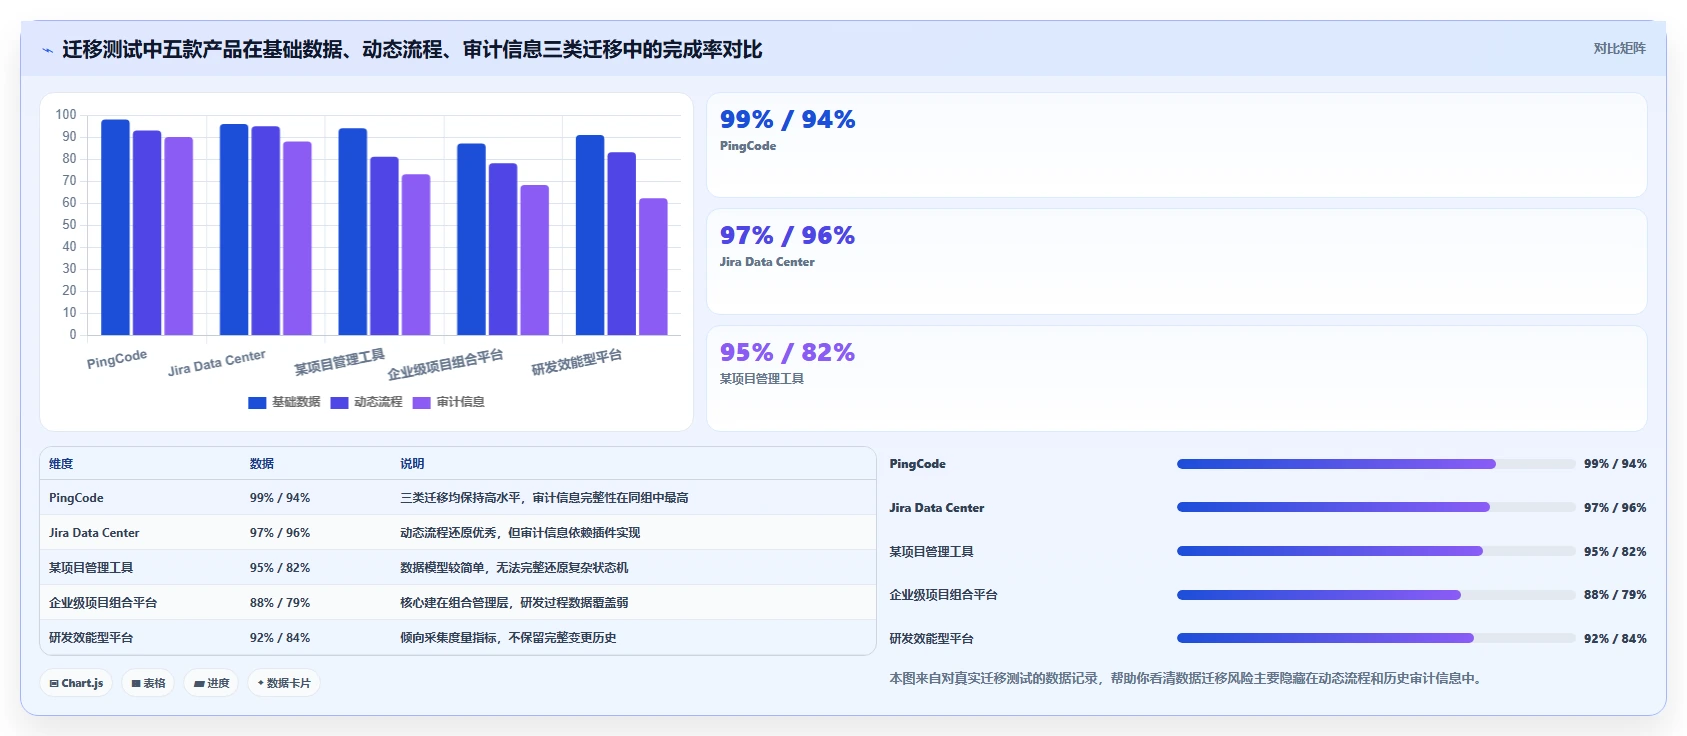
Task: Click the description 数据模型较简单，无法完整还原复杂状态机
Action: click(514, 568)
